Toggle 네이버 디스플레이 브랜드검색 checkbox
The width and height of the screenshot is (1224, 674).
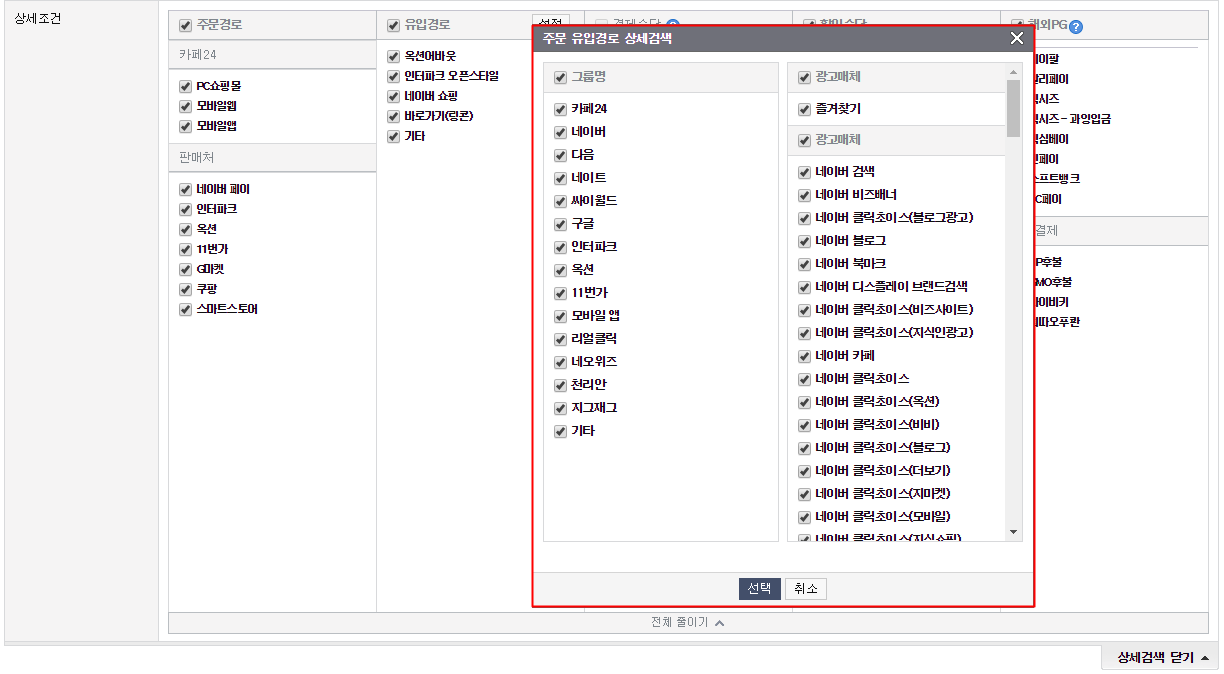coord(804,287)
